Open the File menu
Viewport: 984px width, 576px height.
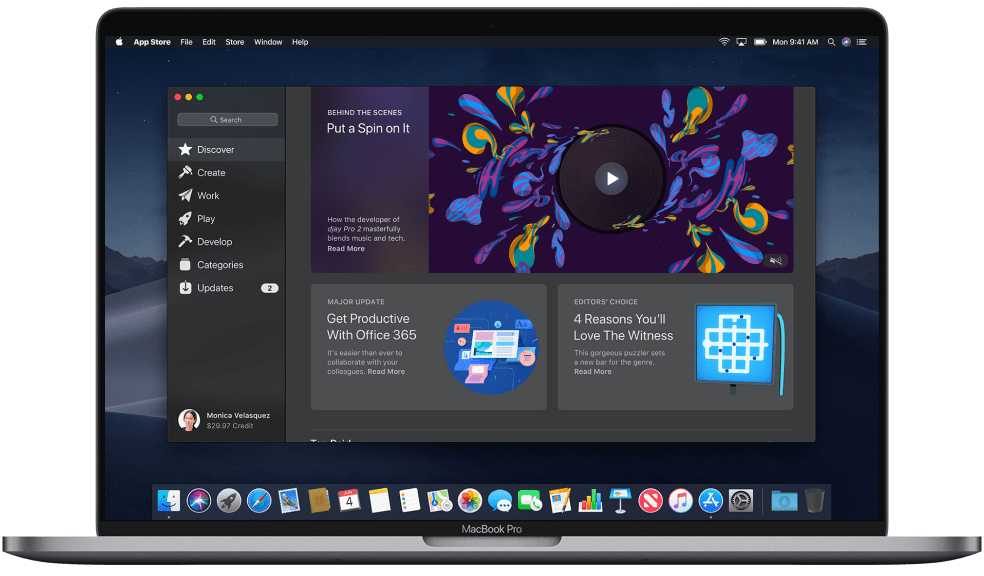[186, 42]
